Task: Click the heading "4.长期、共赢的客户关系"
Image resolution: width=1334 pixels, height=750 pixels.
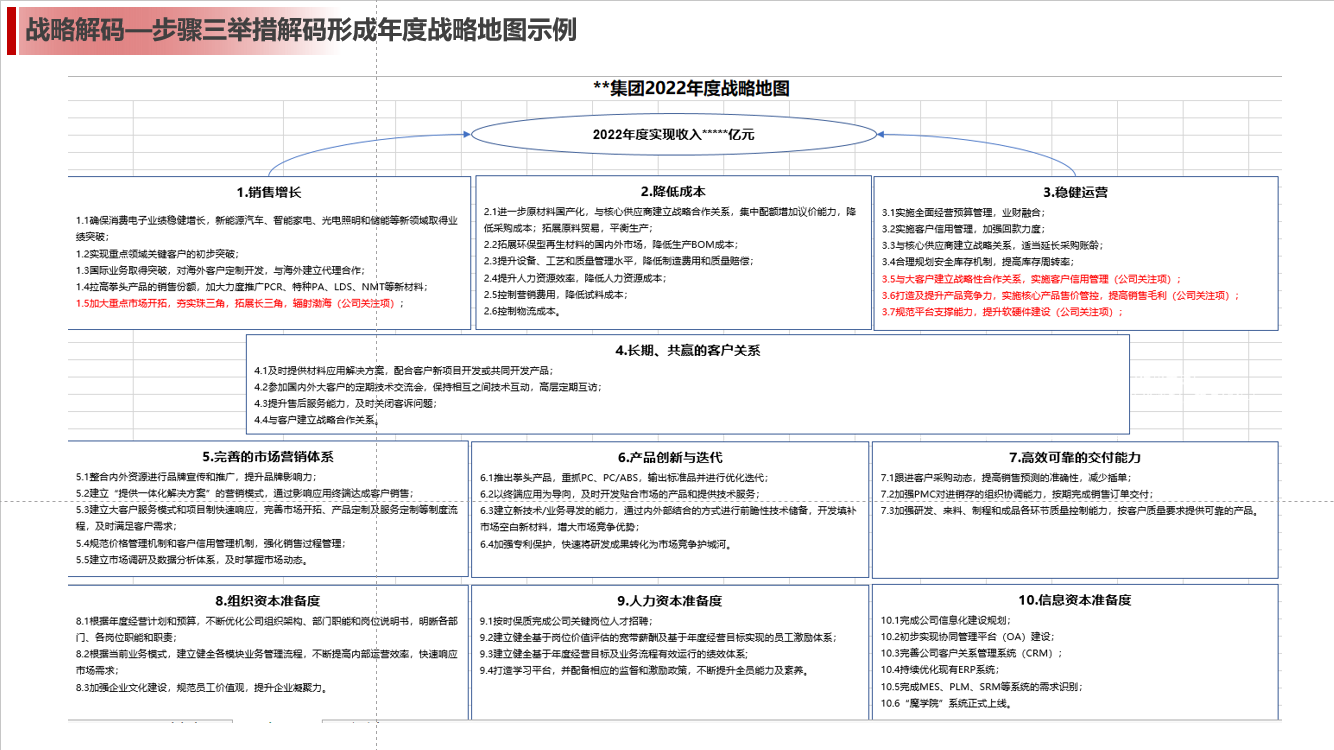Action: (x=688, y=350)
